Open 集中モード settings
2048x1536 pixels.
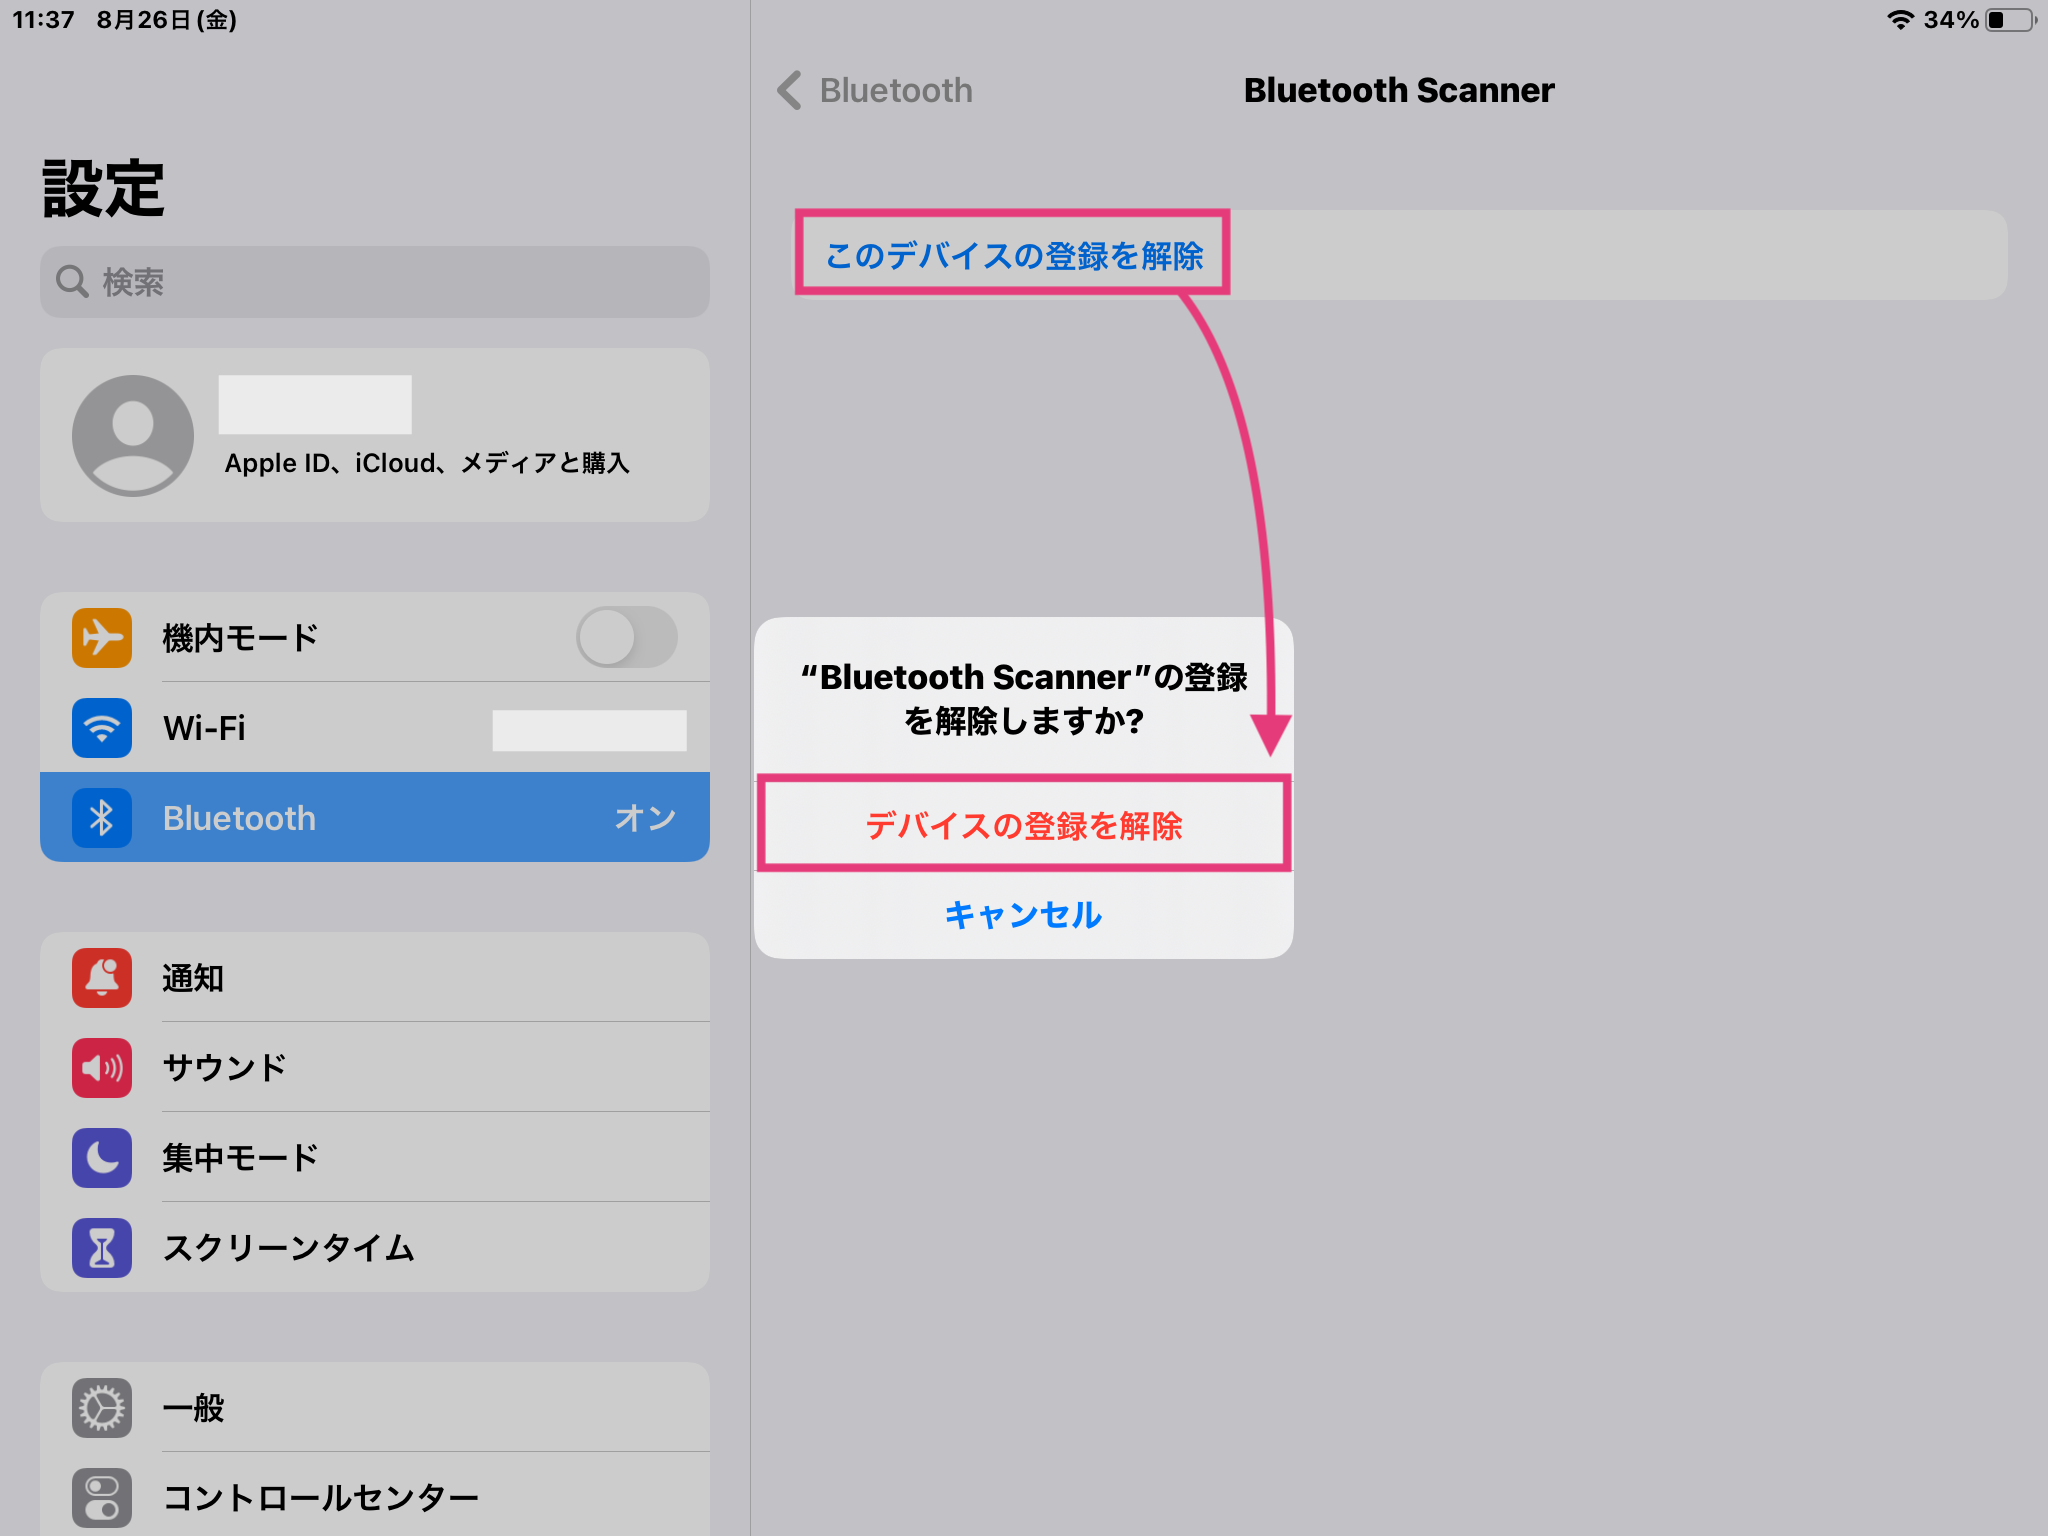click(x=375, y=1157)
